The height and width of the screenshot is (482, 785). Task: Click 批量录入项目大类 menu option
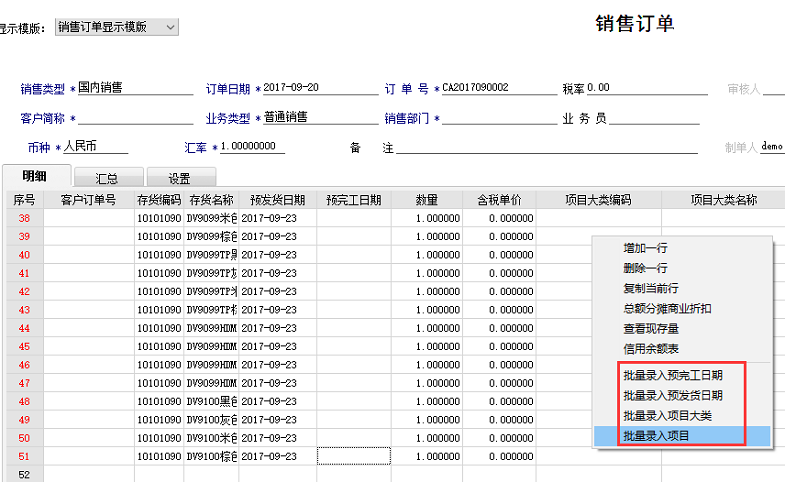666,415
